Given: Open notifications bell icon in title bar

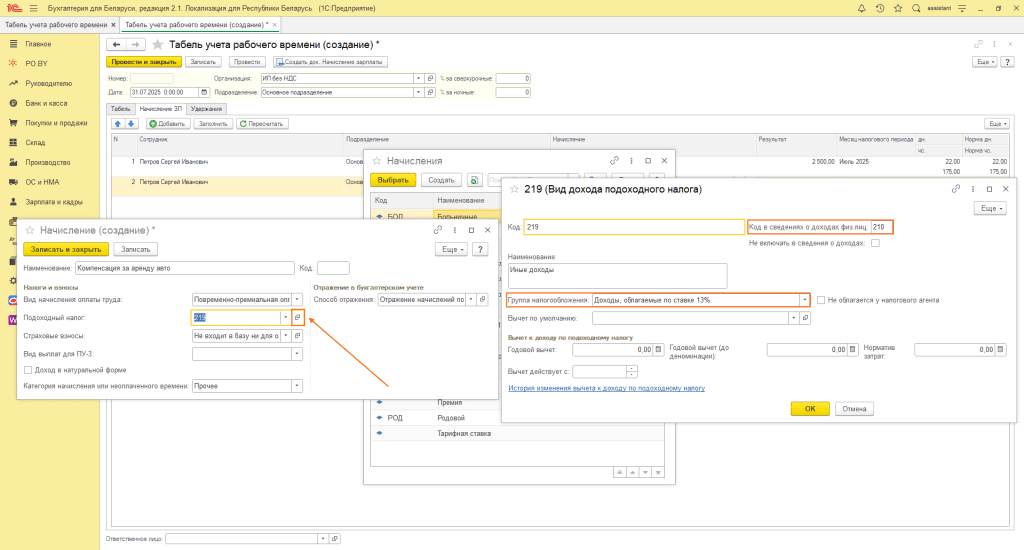Looking at the screenshot, I should pyautogui.click(x=861, y=8).
